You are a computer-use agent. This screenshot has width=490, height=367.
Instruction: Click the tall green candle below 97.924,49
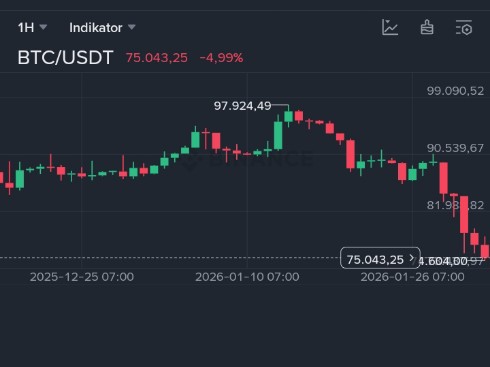point(278,135)
